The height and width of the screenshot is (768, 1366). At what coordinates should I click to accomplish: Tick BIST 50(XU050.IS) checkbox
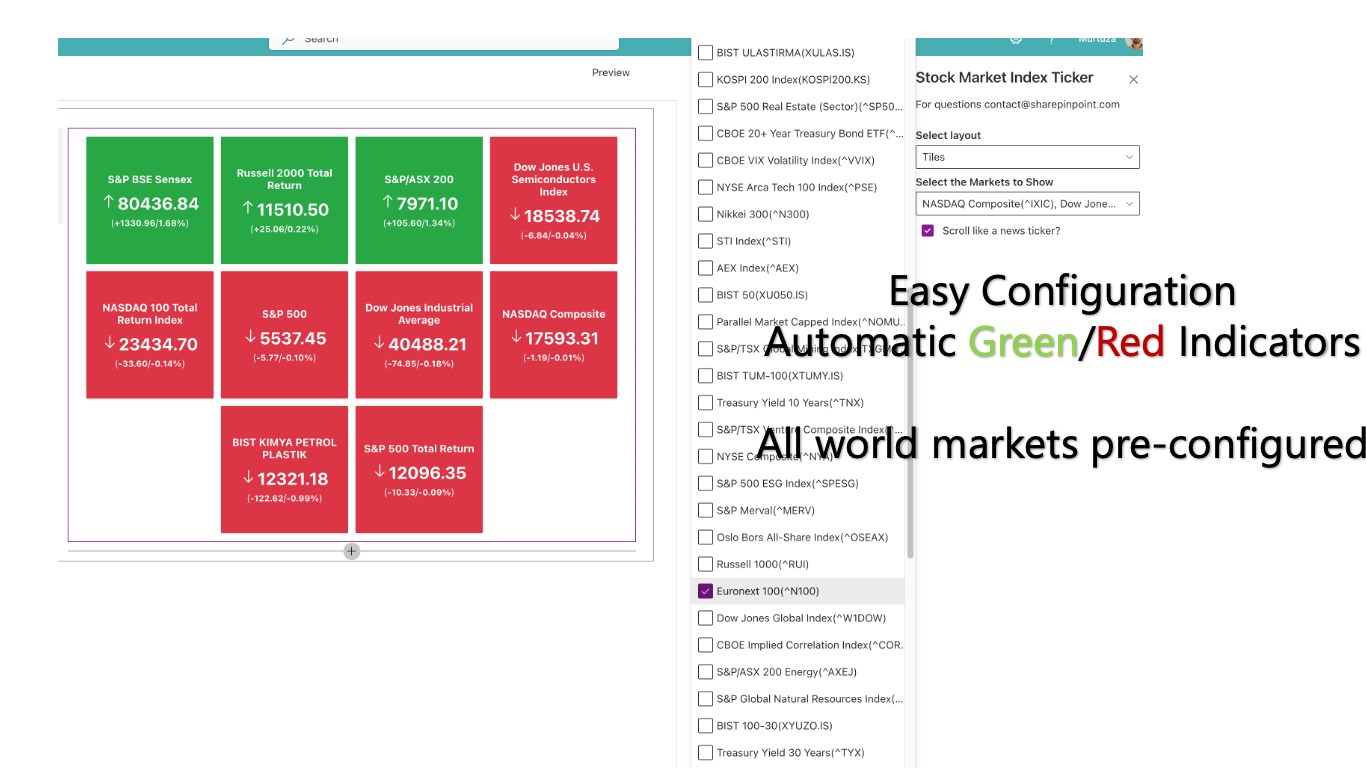[x=706, y=295]
